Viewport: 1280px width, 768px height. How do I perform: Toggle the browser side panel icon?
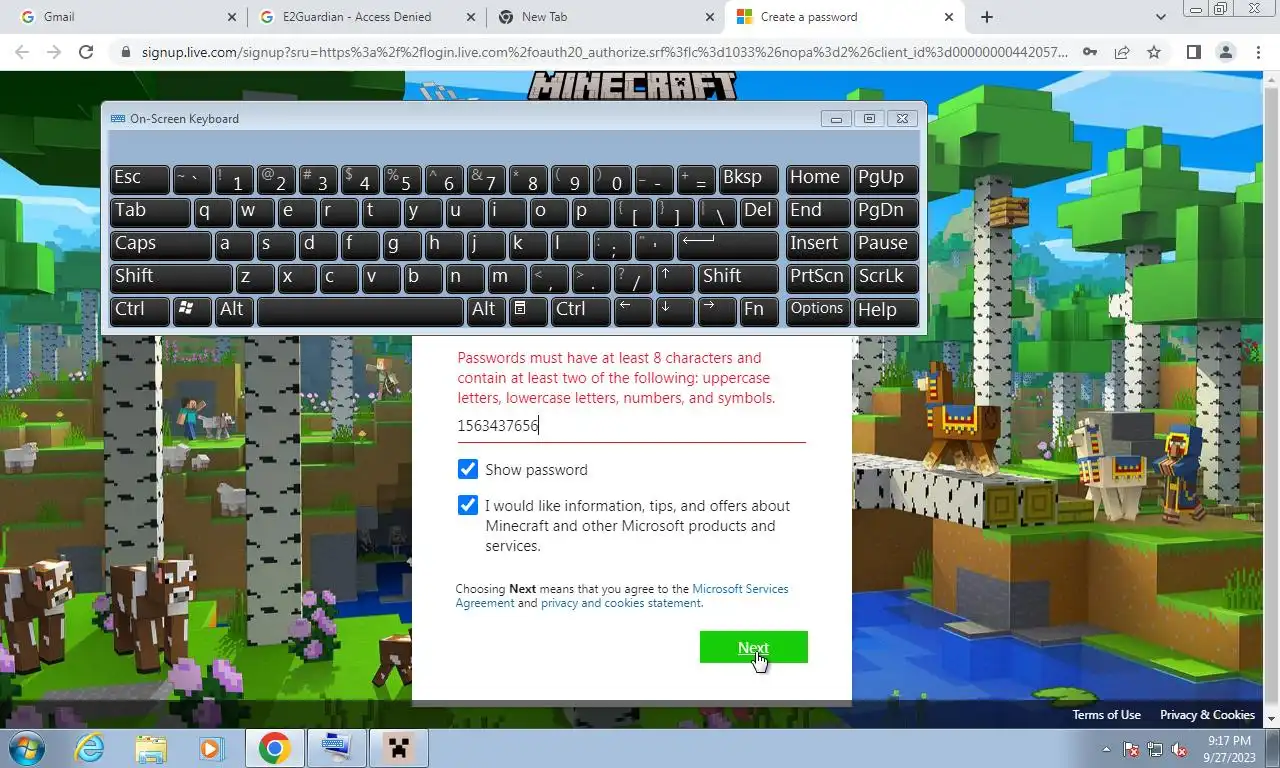1193,52
